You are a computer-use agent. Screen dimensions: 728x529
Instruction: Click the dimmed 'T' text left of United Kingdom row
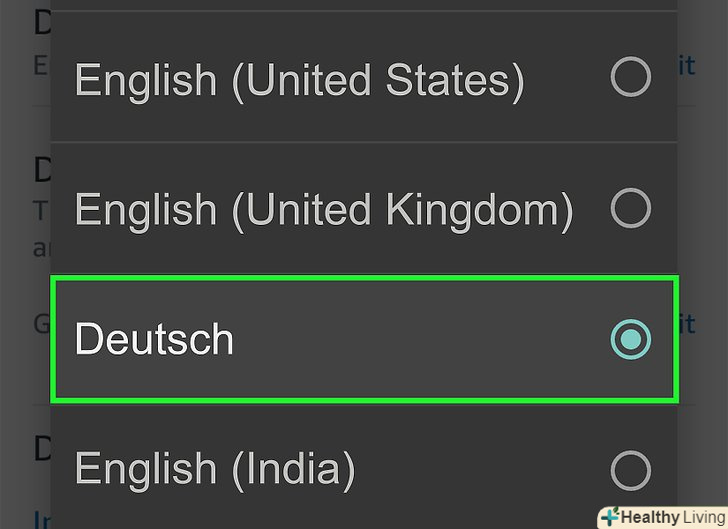point(42,212)
